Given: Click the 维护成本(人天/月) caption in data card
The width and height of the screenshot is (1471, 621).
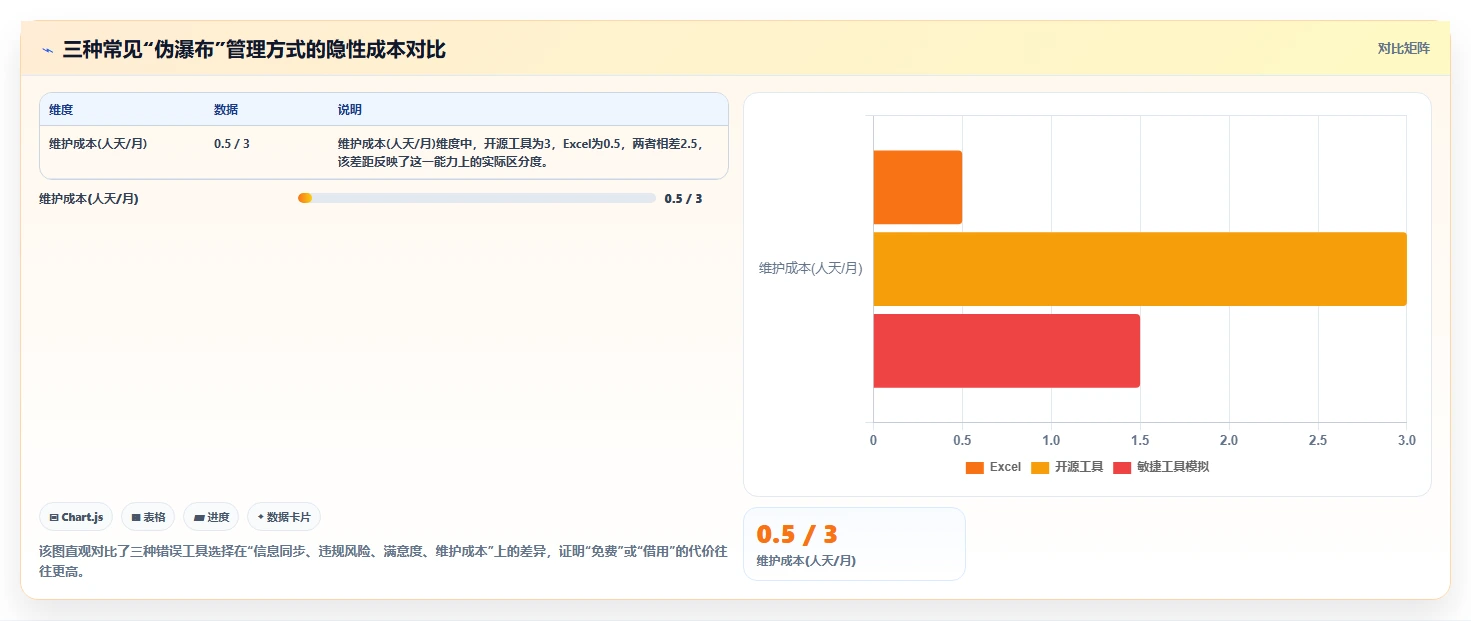Looking at the screenshot, I should click(806, 560).
